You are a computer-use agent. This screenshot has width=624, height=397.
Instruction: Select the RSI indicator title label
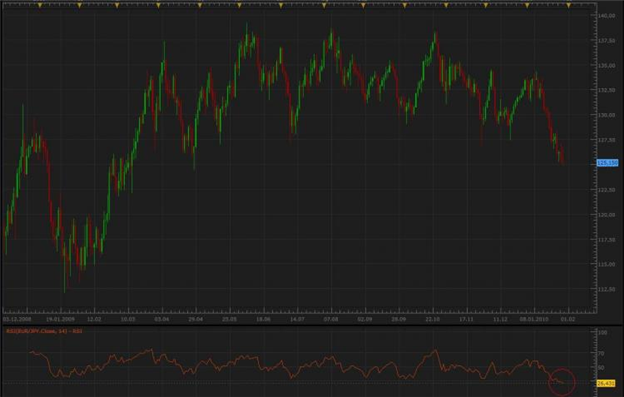tap(44, 331)
